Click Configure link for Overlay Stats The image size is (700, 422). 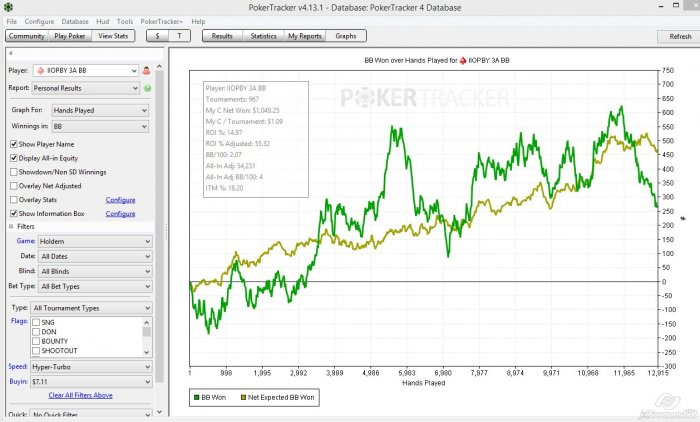click(121, 200)
